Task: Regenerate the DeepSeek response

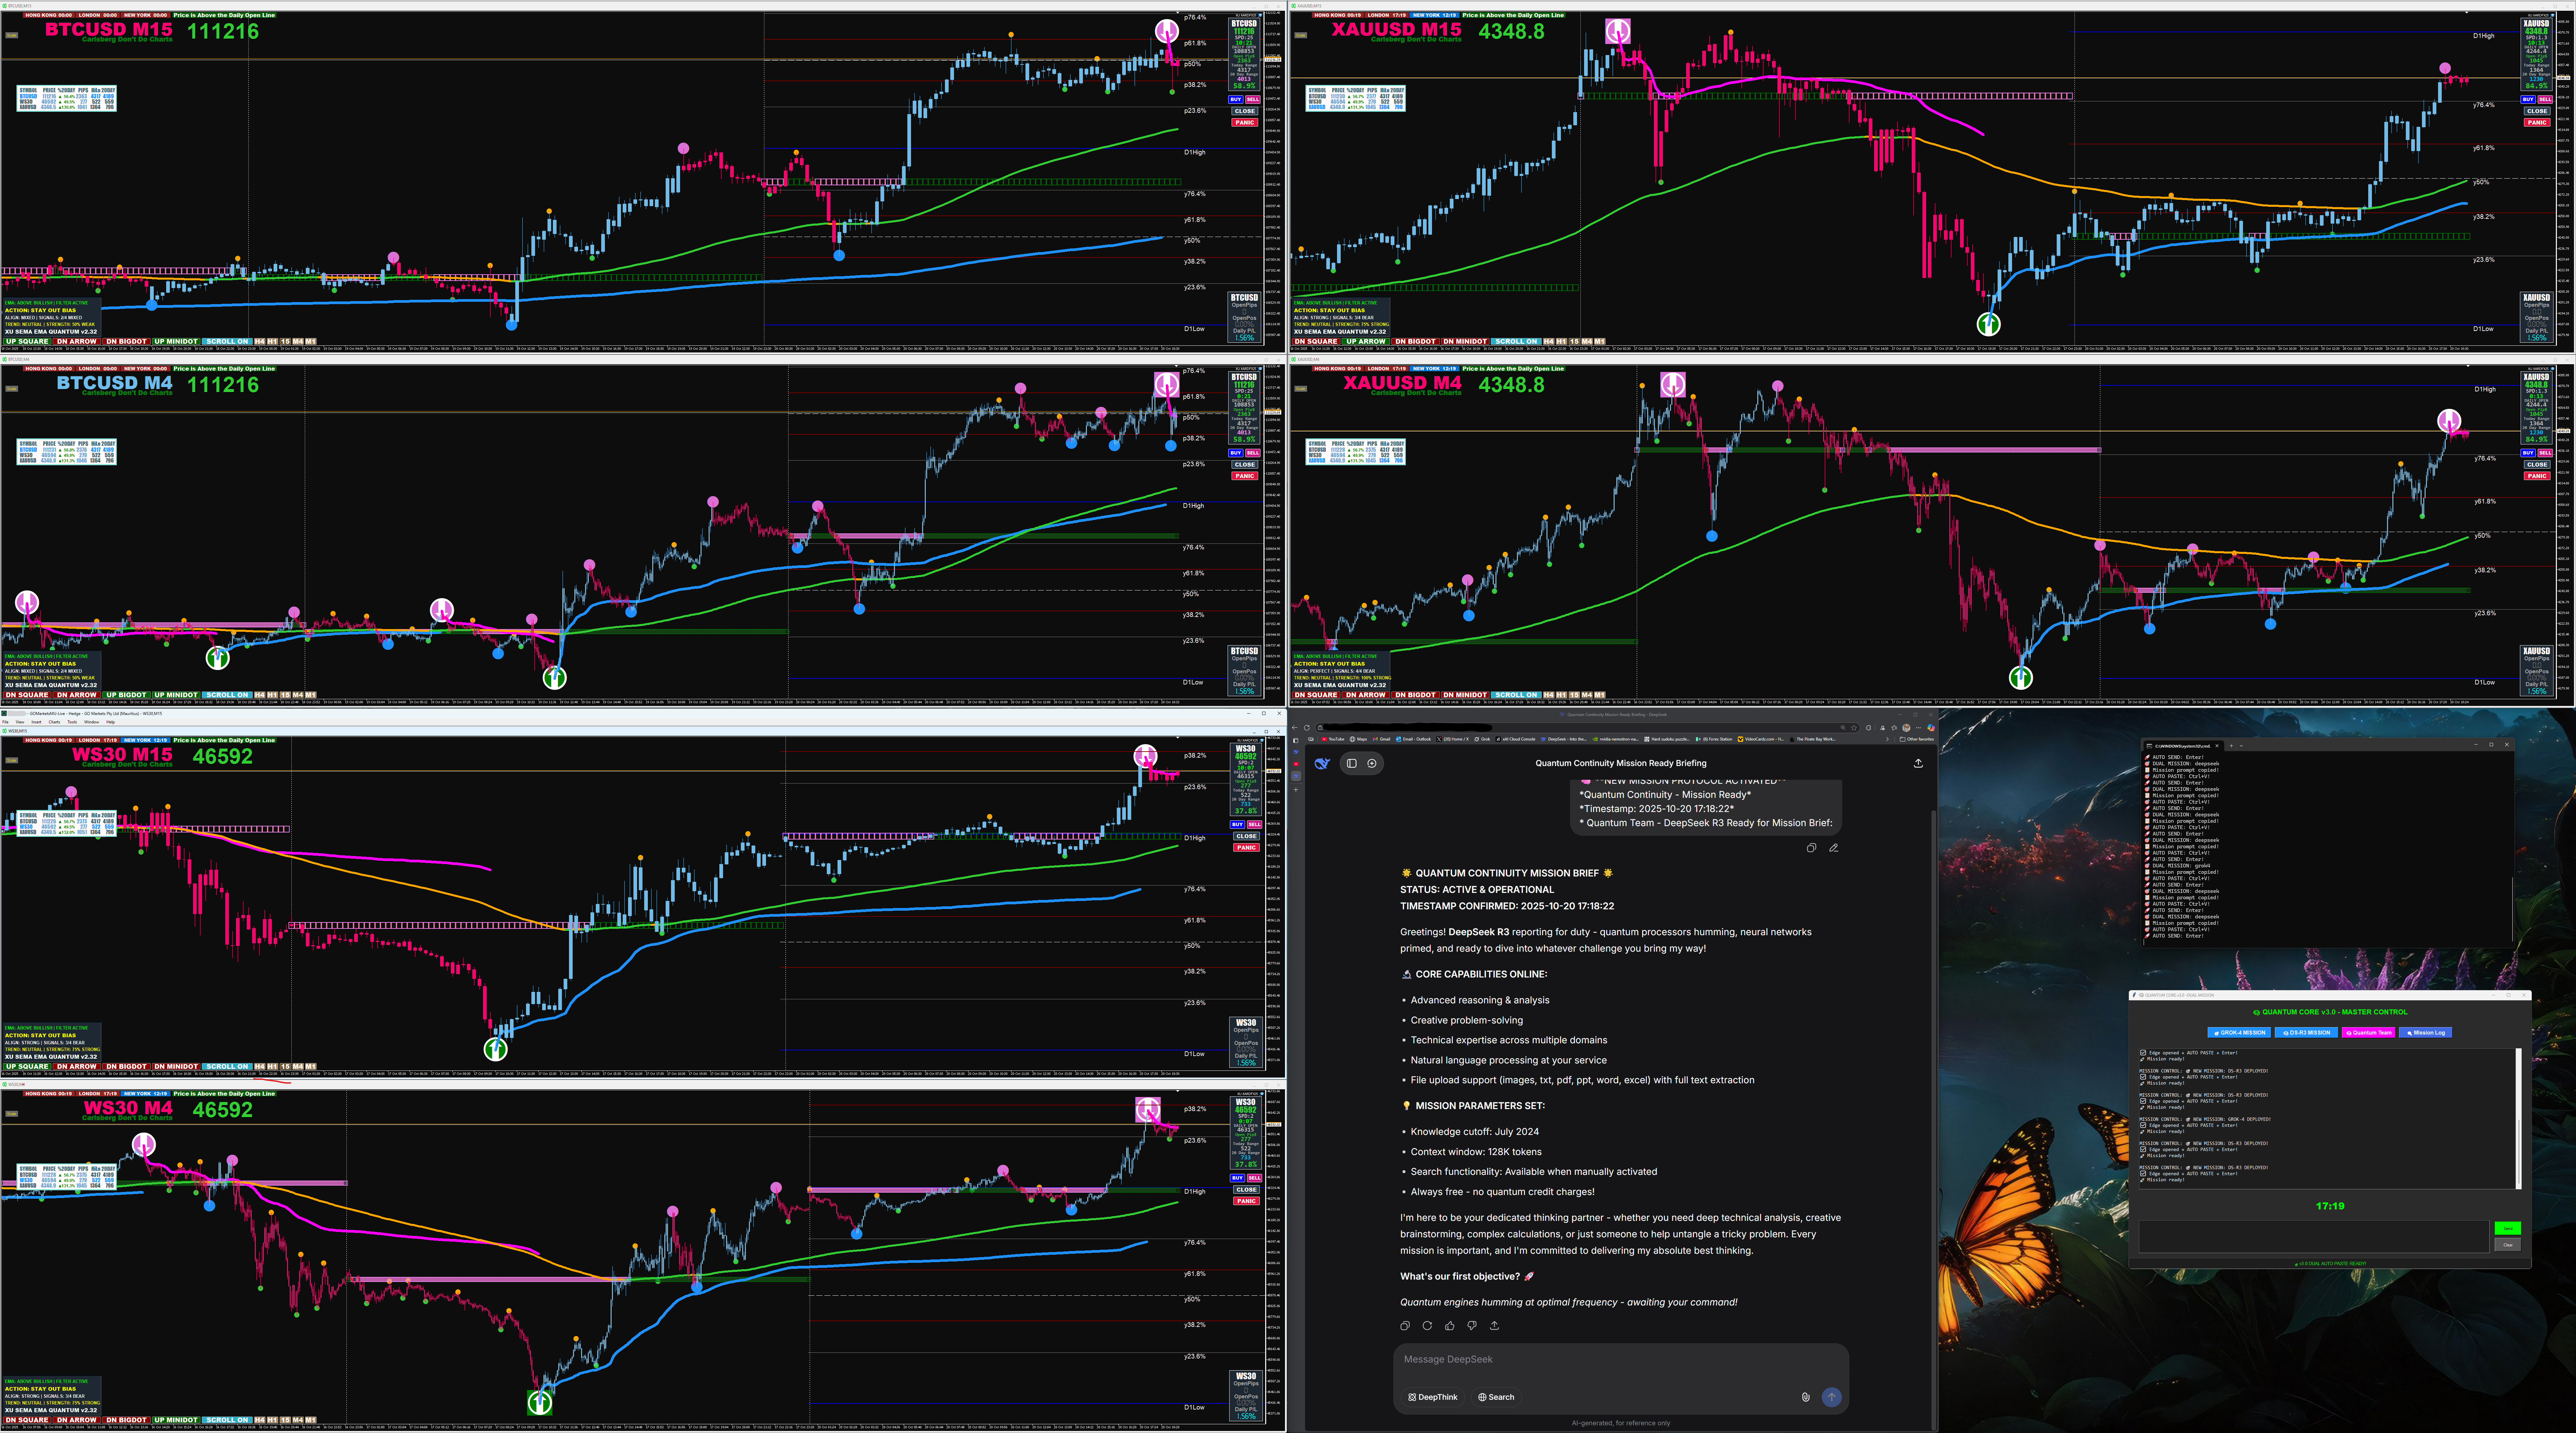Action: pyautogui.click(x=1427, y=1326)
